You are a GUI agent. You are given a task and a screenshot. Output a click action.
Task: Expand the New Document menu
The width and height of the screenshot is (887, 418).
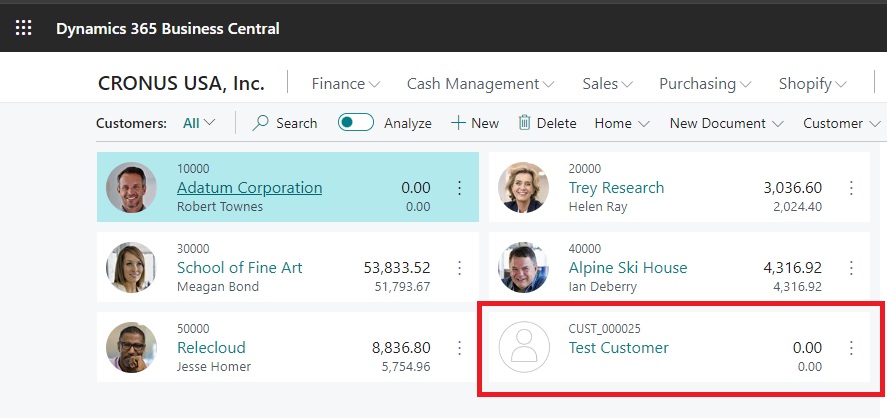(726, 123)
